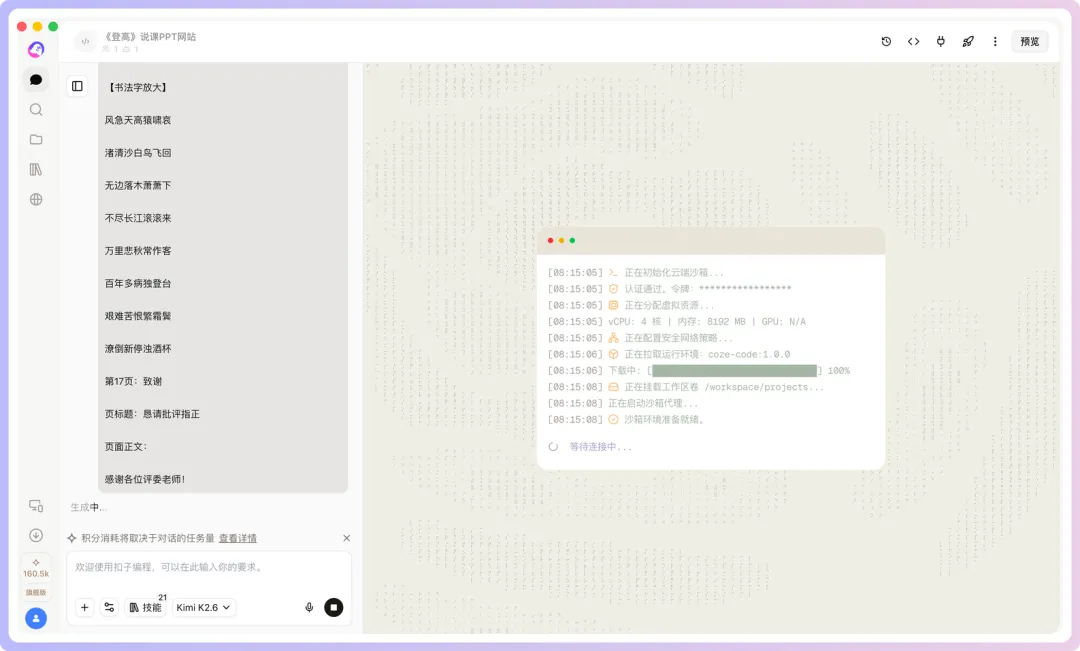The width and height of the screenshot is (1080, 651).
Task: Show code view angle-brackets icon
Action: [x=913, y=41]
